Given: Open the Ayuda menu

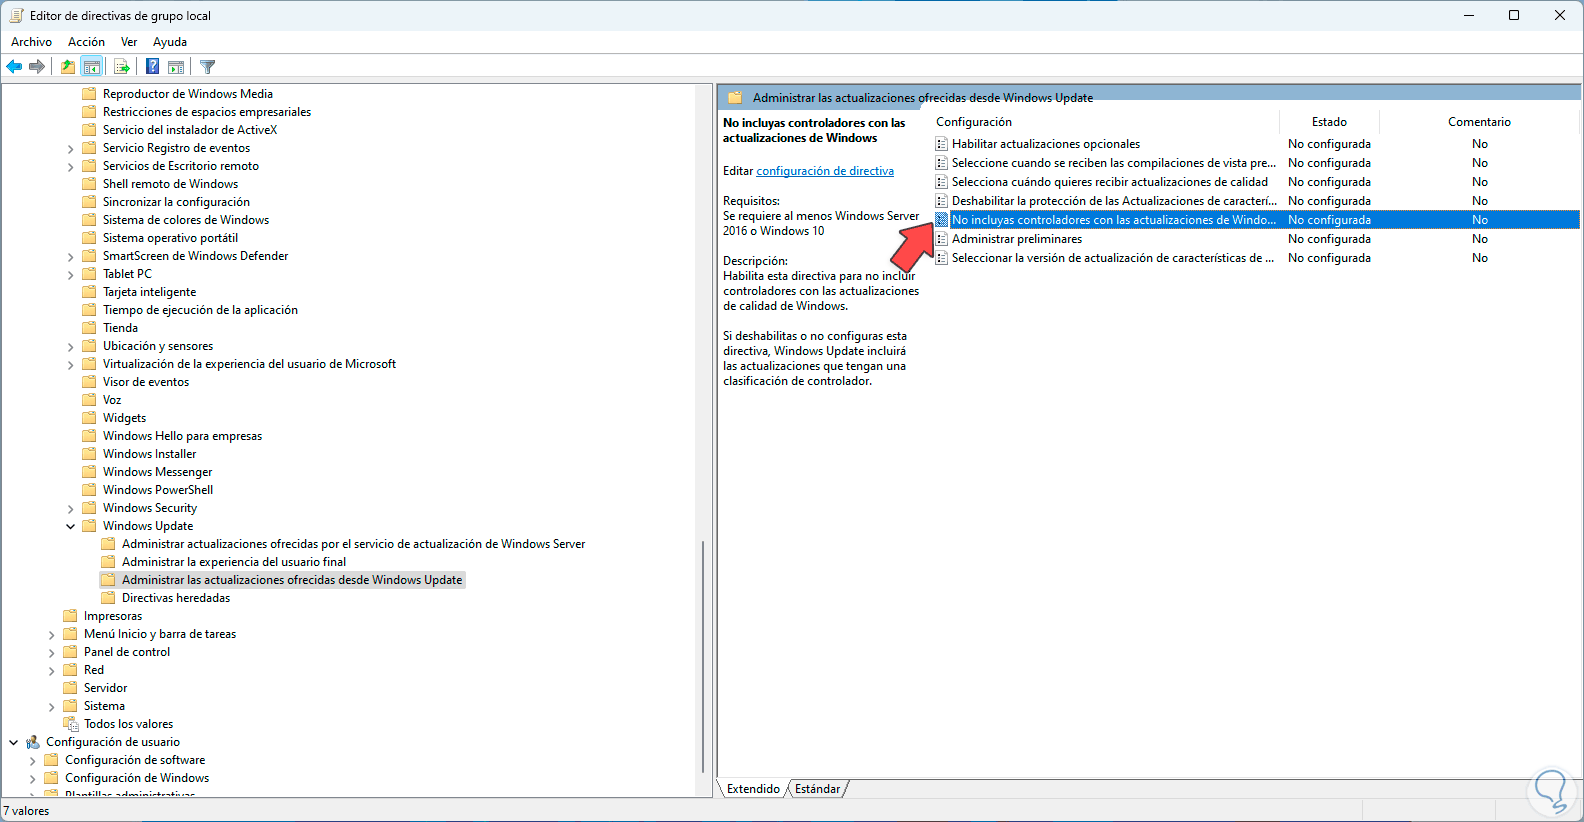Looking at the screenshot, I should point(170,42).
